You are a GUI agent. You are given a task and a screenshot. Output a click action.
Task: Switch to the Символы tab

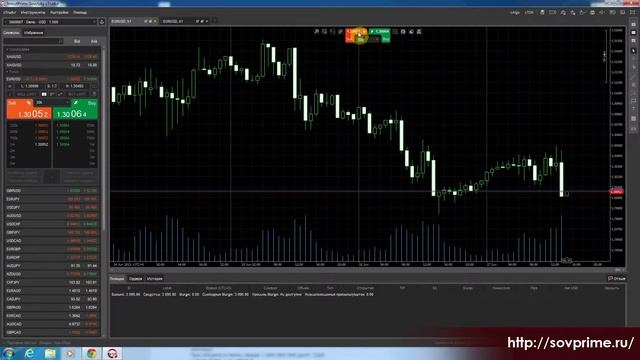tap(11, 33)
